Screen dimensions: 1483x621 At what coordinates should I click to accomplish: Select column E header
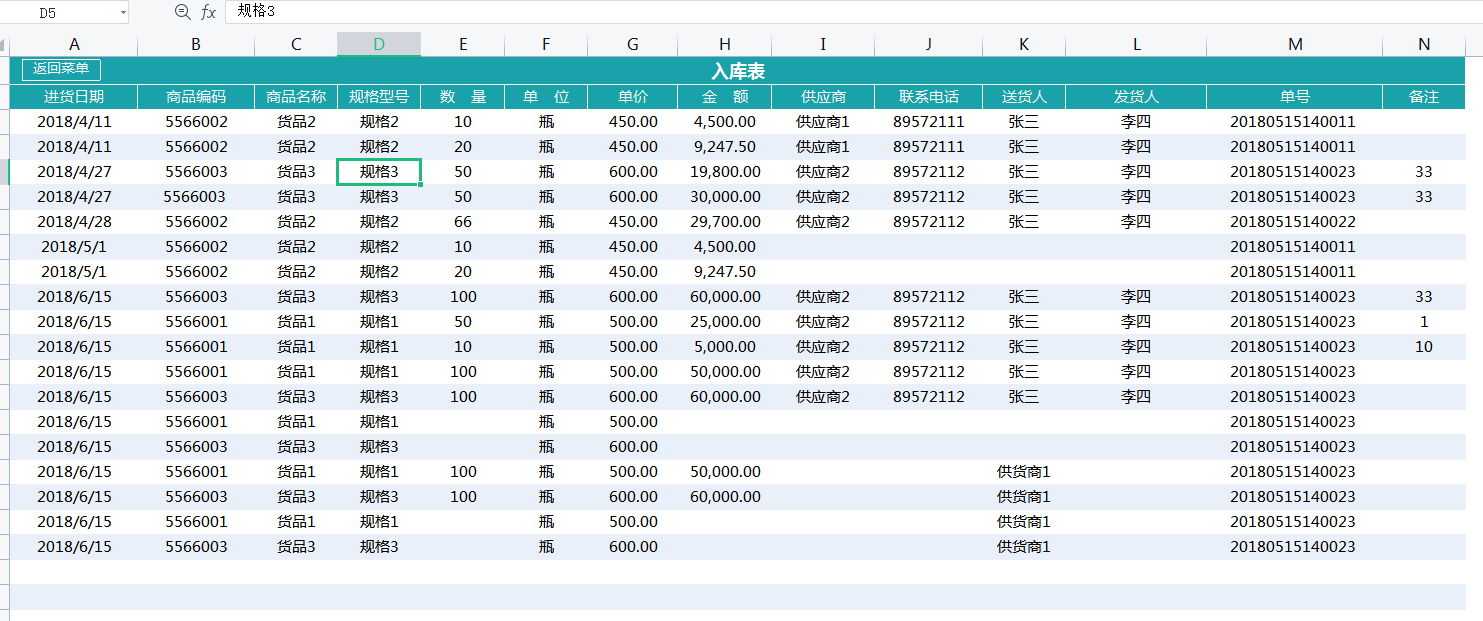pos(463,44)
